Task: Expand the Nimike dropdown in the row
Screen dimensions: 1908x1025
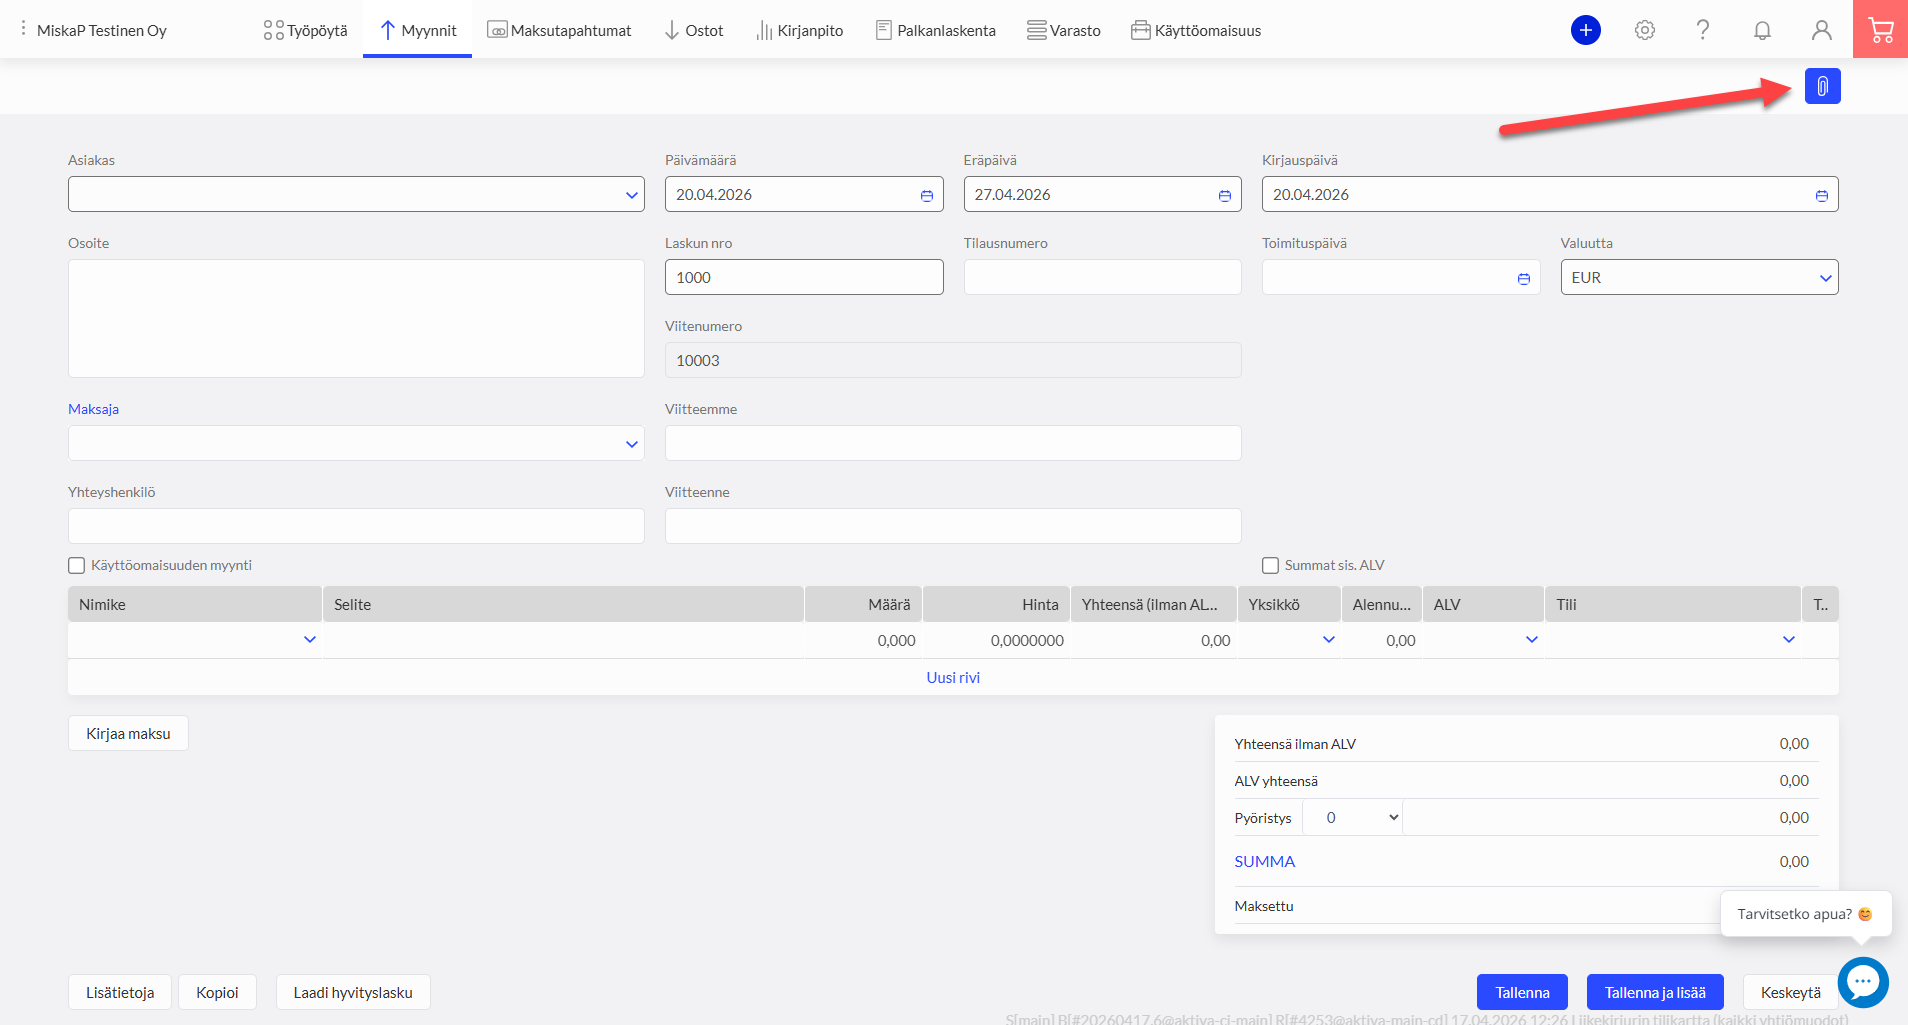Action: 309,640
